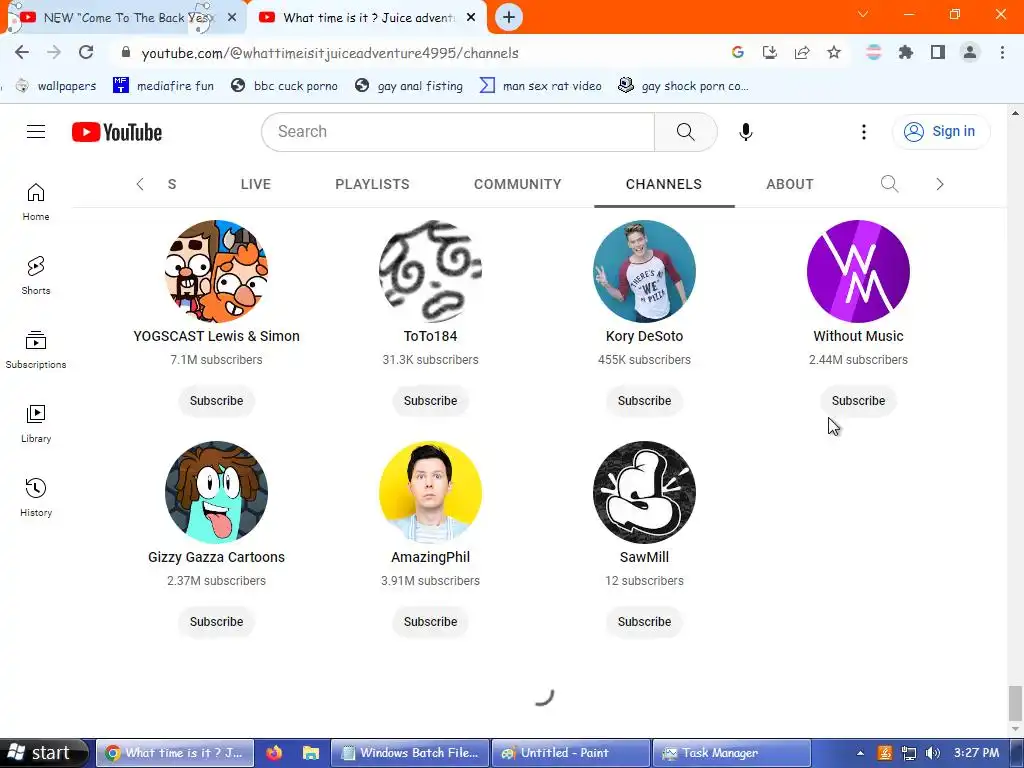Open Gizzy Gazza Cartoons channel avatar
This screenshot has width=1024, height=768.
tap(216, 492)
